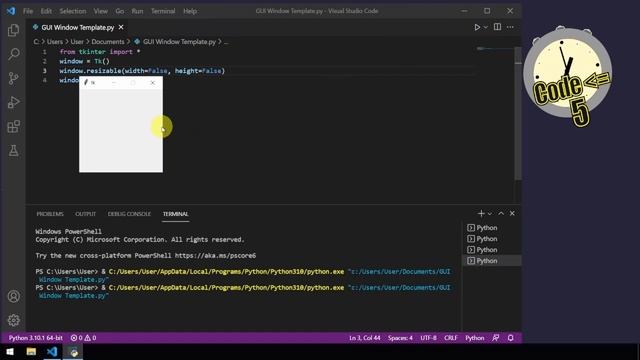
Task: Open notifications bell in status bar
Action: pyautogui.click(x=510, y=338)
